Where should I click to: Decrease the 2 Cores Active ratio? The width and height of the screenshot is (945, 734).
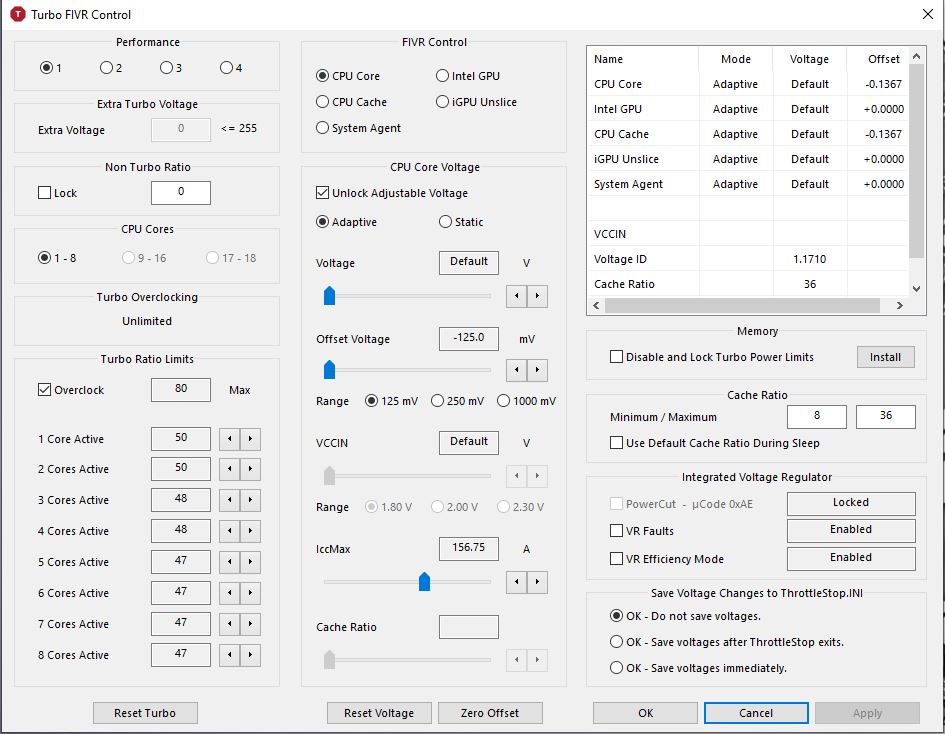230,469
